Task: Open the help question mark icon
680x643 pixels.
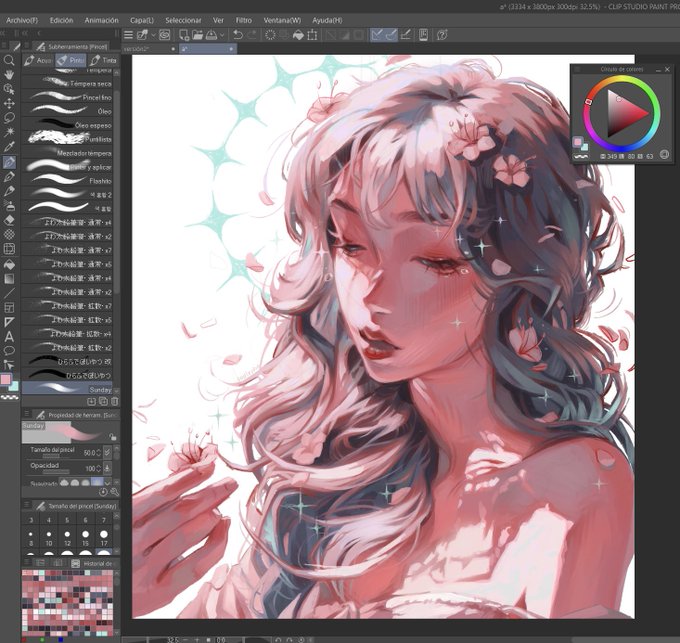Action: 442,35
